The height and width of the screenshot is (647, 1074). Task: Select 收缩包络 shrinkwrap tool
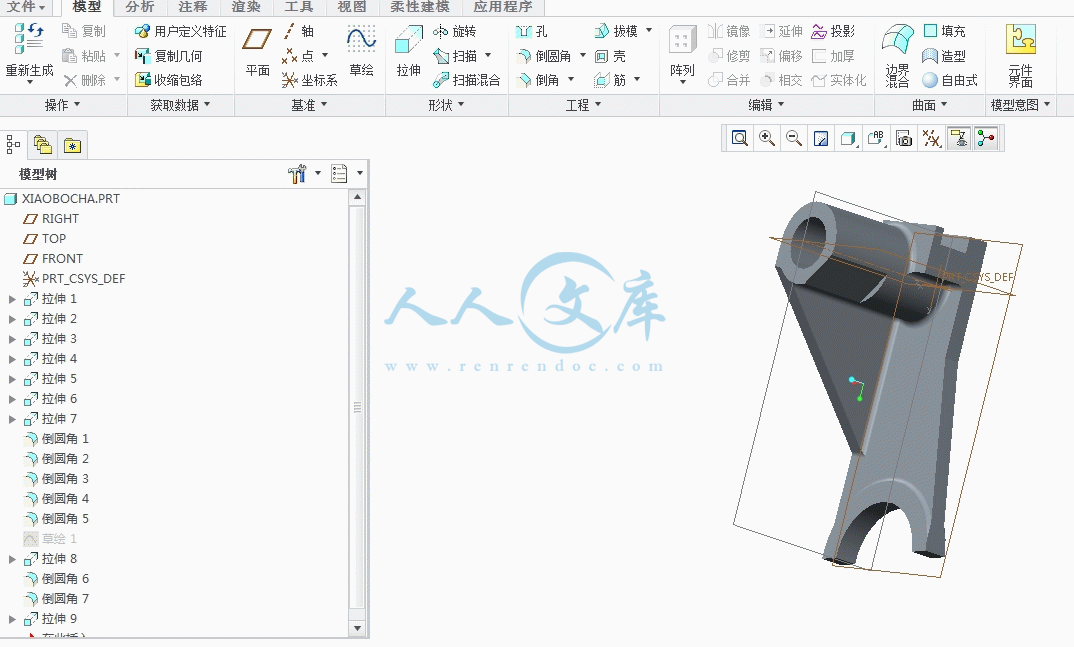[x=168, y=80]
